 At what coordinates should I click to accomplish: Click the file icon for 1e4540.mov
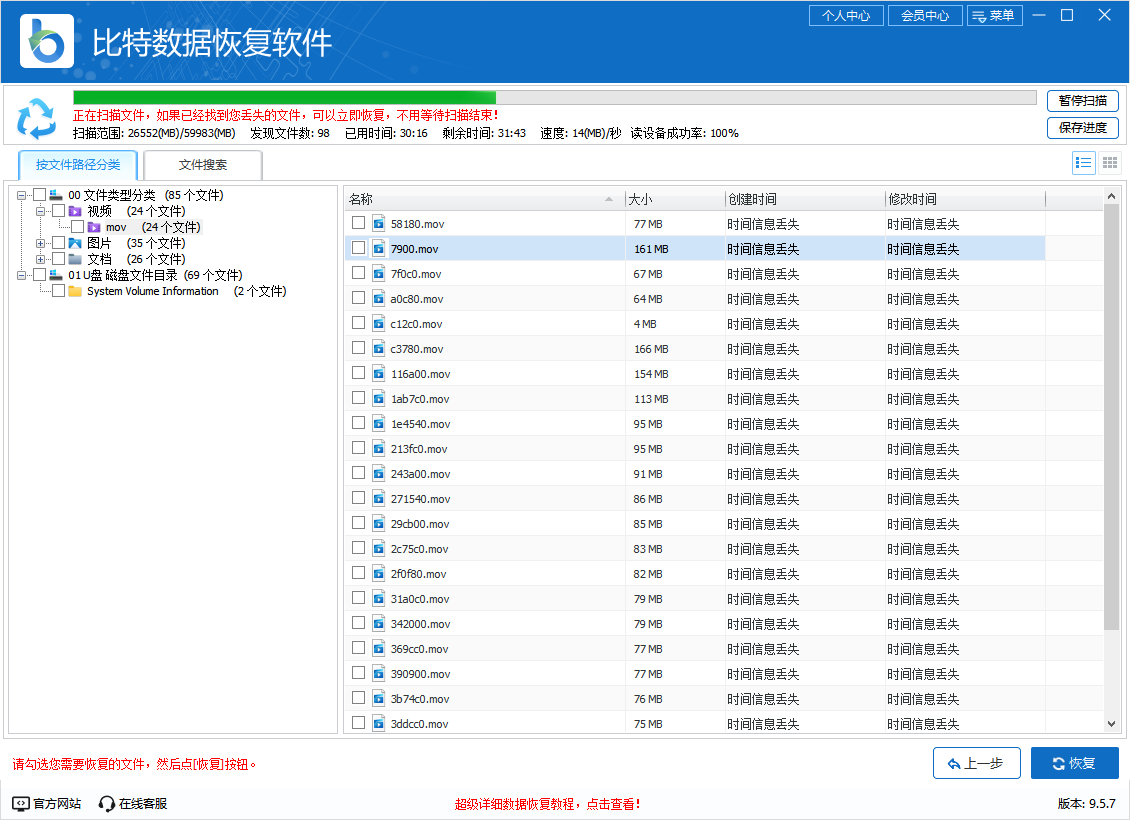tap(378, 424)
